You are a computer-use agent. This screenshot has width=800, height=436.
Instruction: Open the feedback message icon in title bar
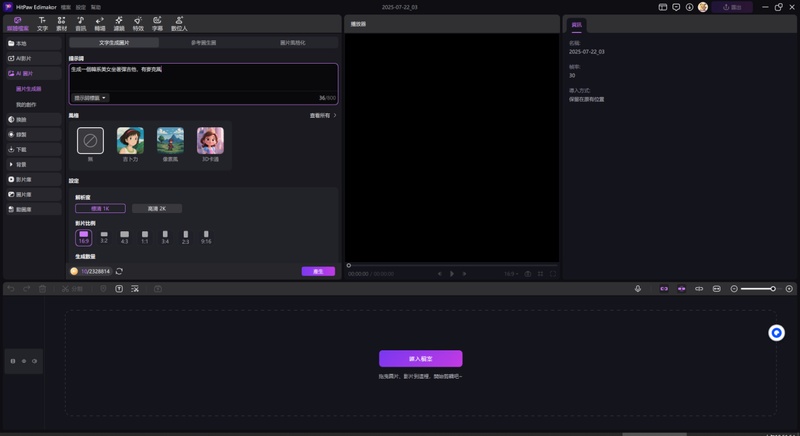(x=676, y=7)
